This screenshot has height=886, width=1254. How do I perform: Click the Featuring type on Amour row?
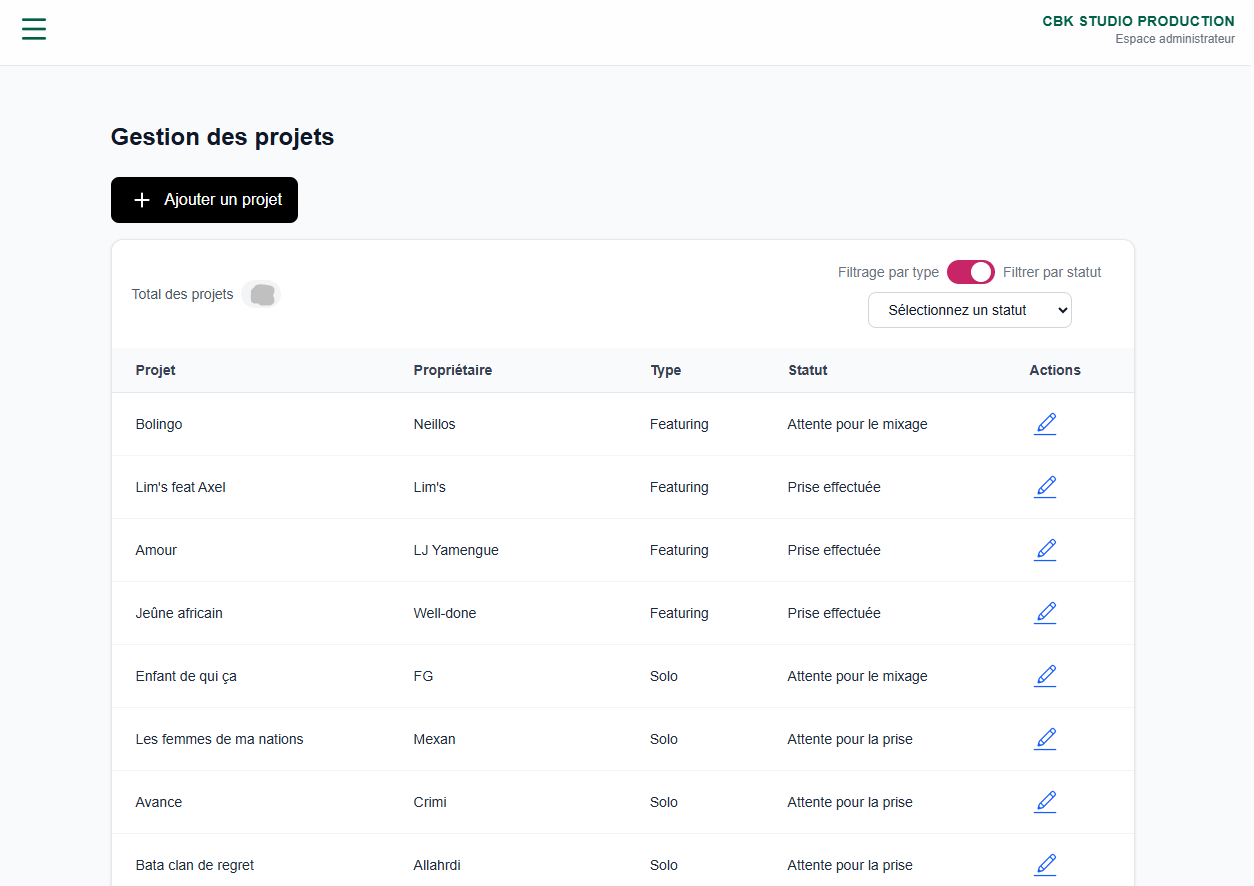point(679,550)
